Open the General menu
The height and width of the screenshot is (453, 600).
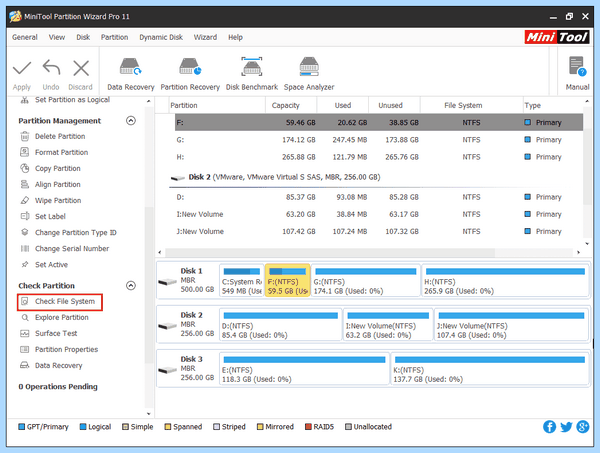click(24, 37)
